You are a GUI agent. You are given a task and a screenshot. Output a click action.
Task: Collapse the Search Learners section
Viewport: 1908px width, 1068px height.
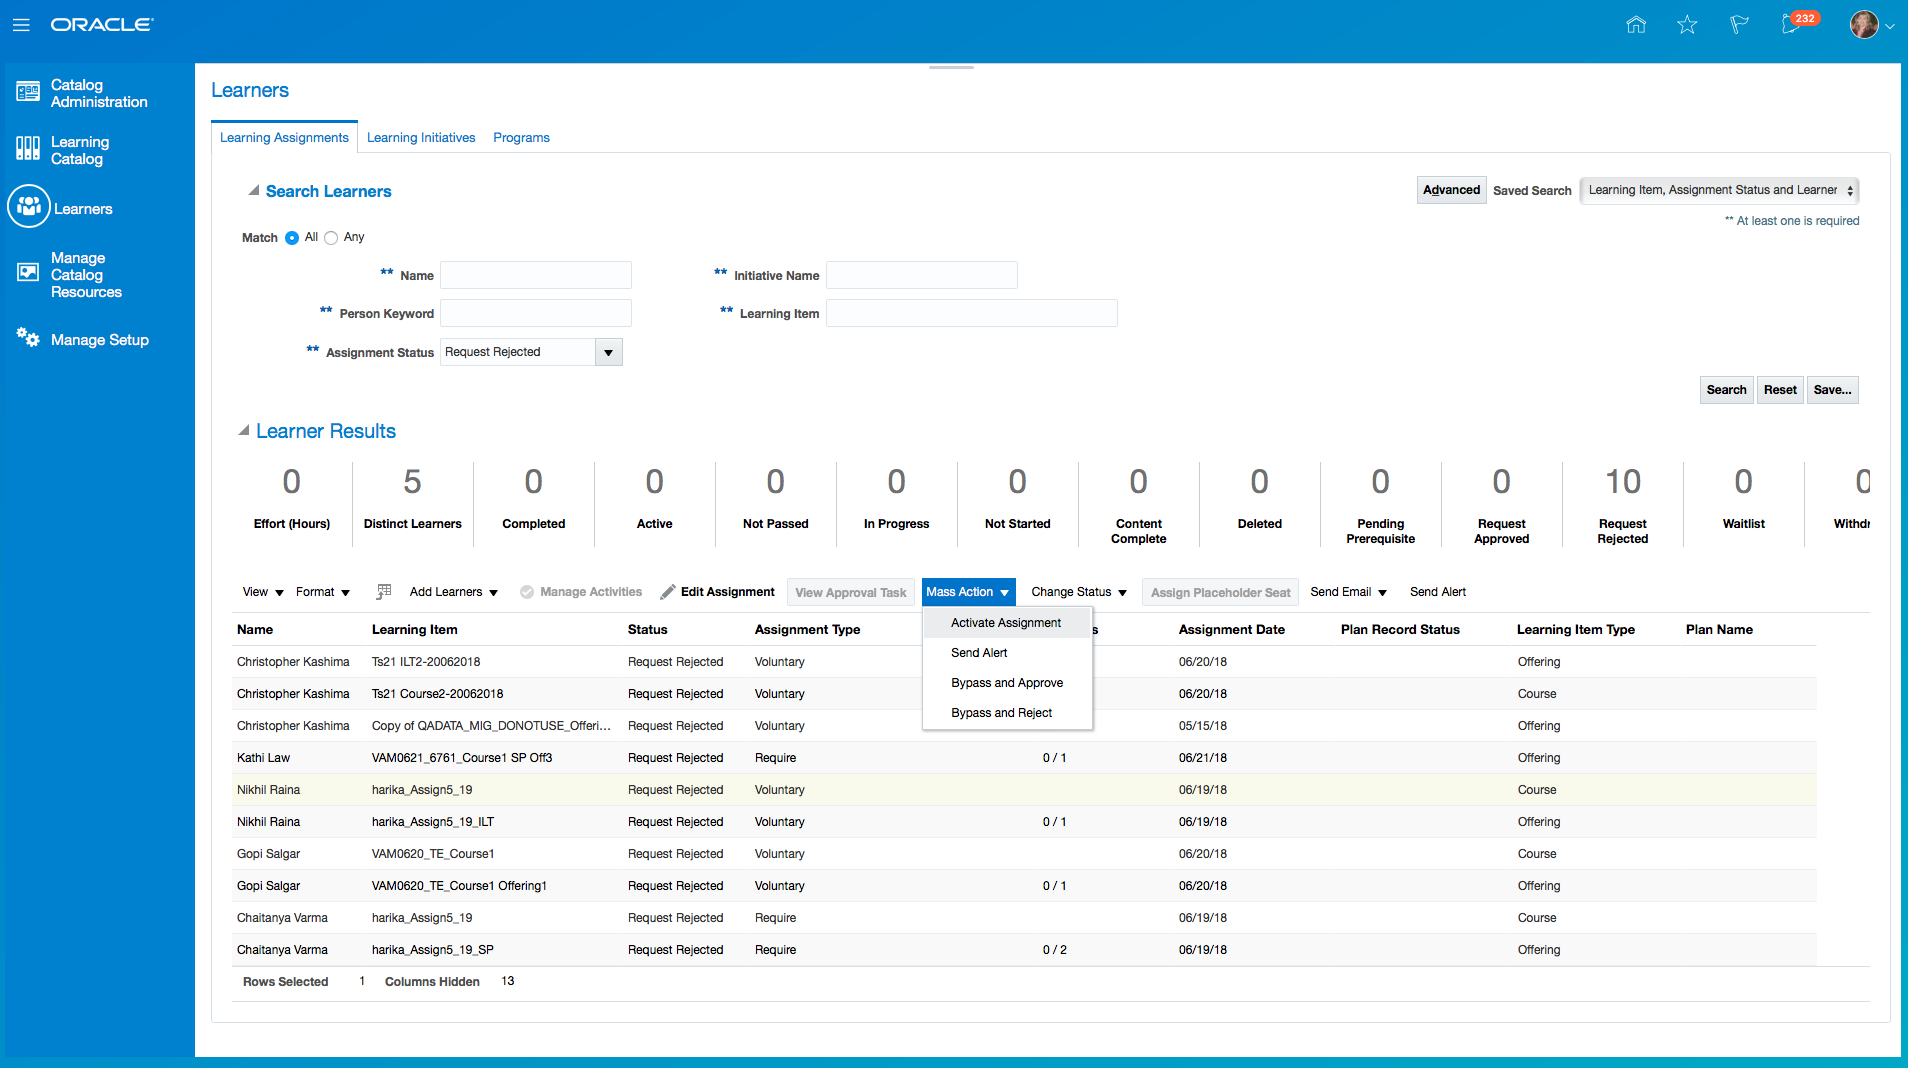(254, 190)
